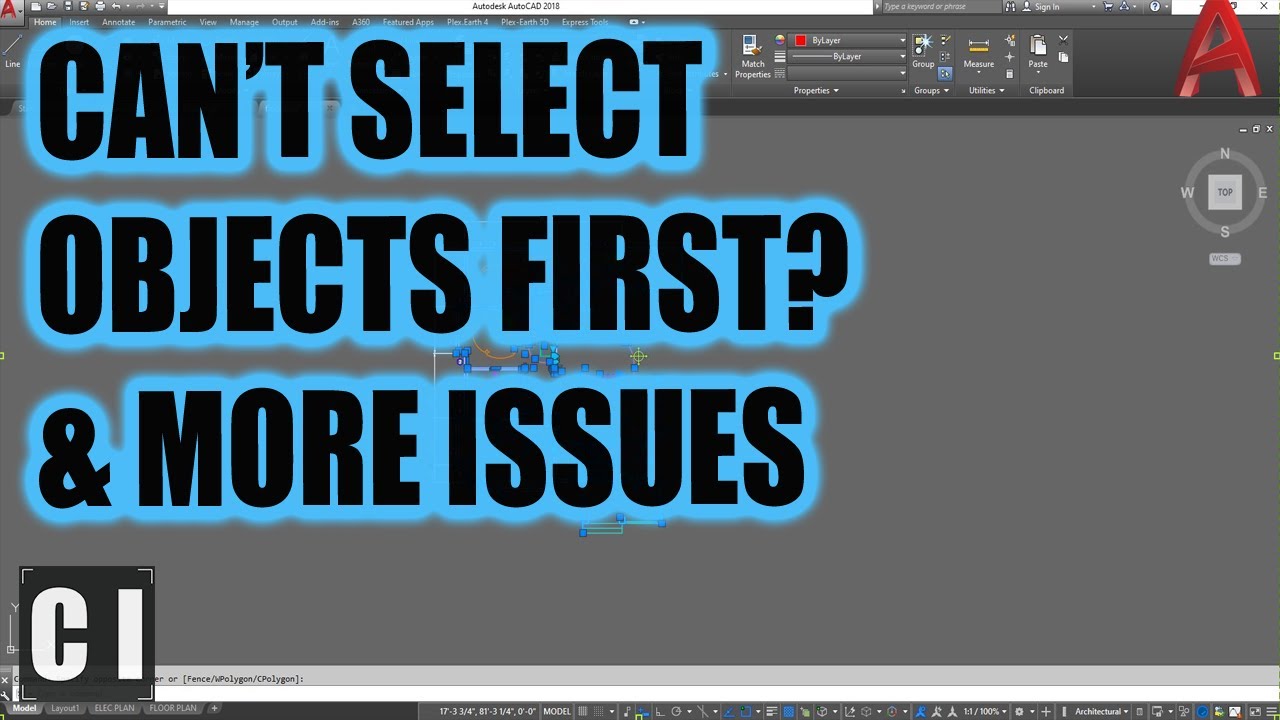Click the workspace switching gear icon
The height and width of the screenshot is (720, 1280).
pyautogui.click(x=1018, y=712)
